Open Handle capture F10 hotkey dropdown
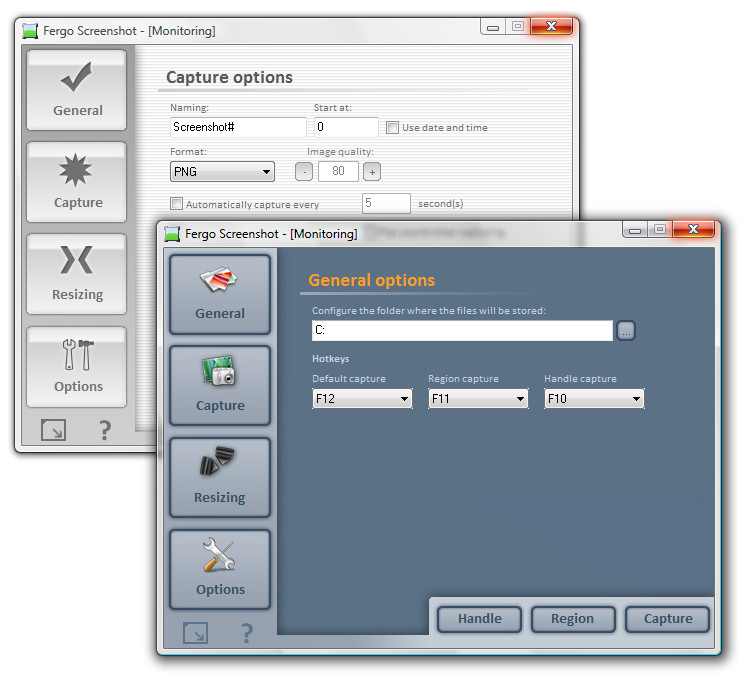The height and width of the screenshot is (677, 741). (594, 399)
